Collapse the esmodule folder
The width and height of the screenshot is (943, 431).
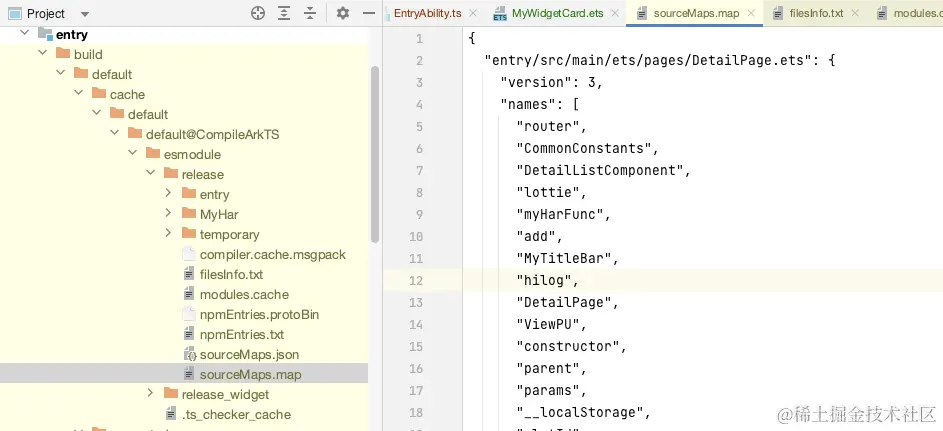132,154
